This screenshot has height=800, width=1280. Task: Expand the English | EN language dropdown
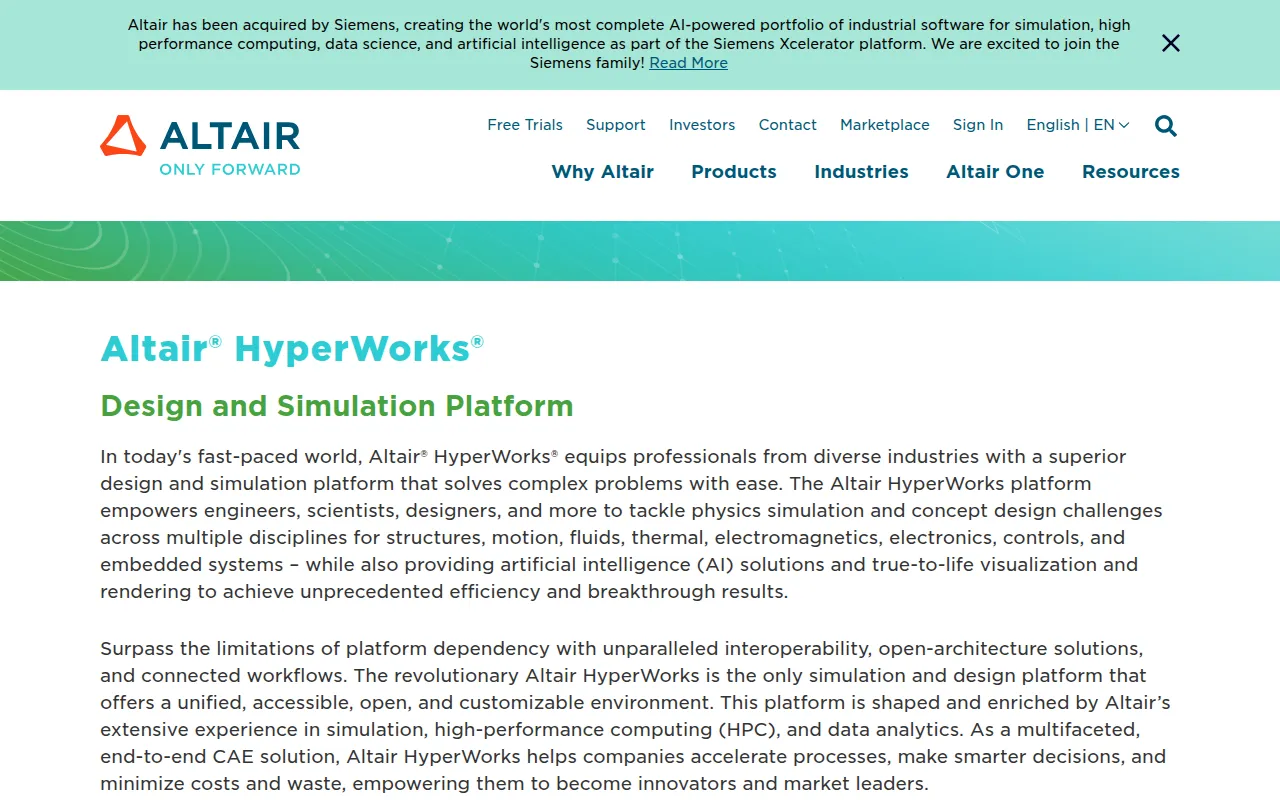(1078, 125)
